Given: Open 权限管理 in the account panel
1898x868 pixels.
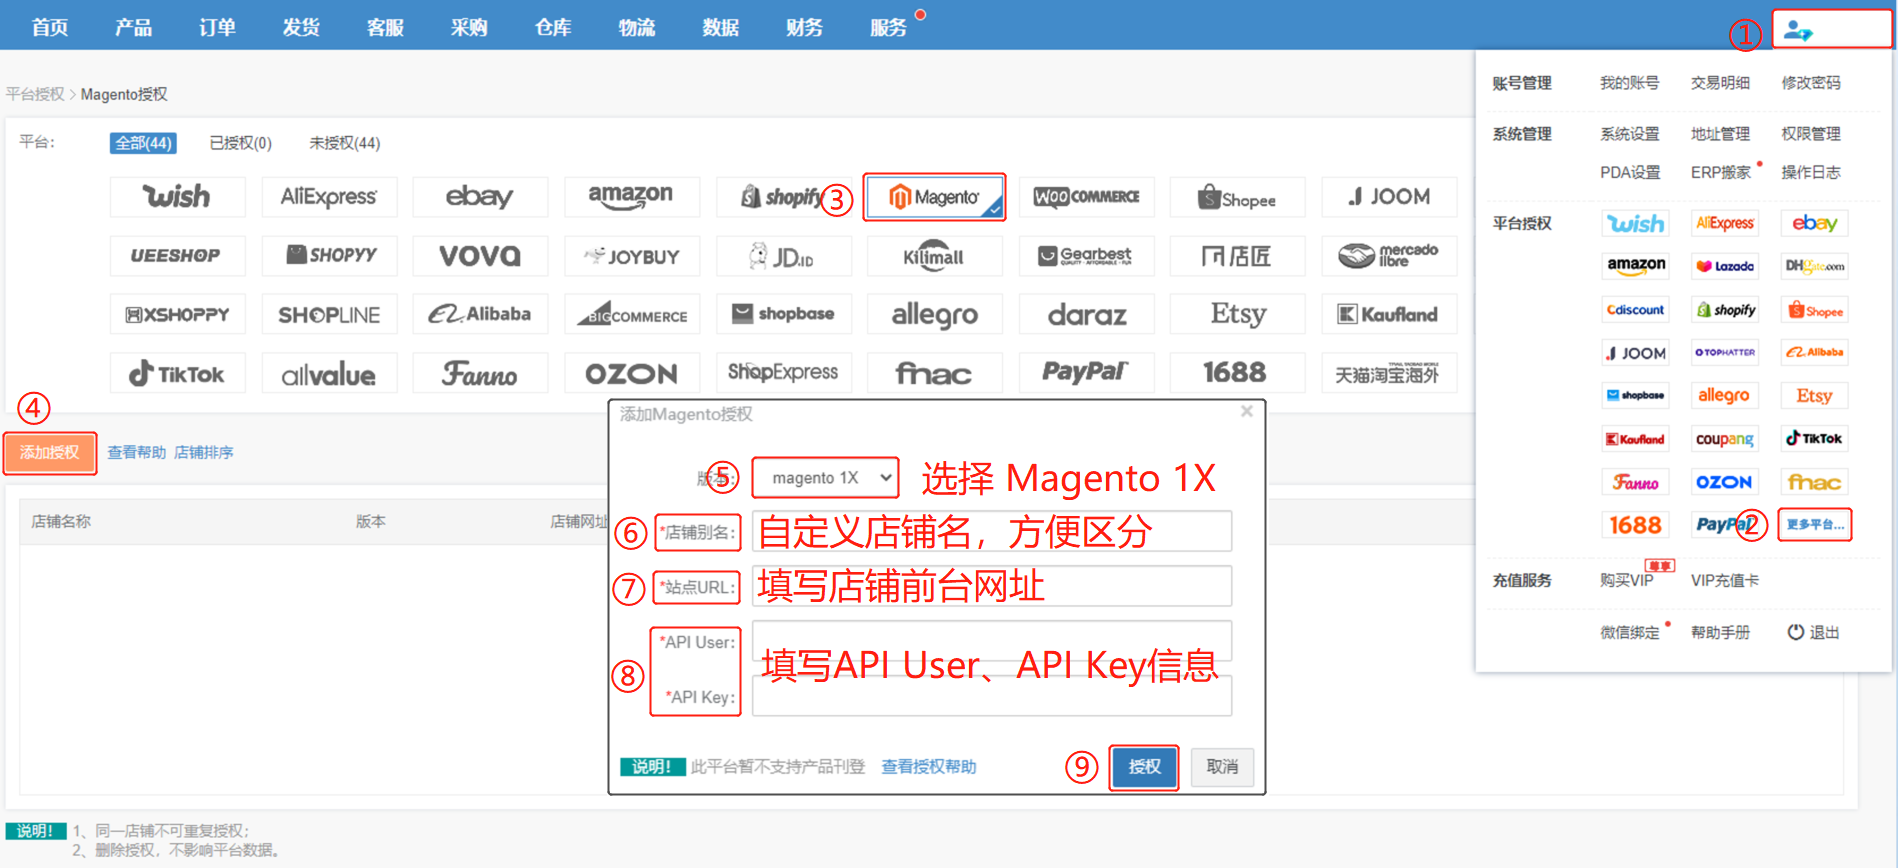Looking at the screenshot, I should [x=1810, y=134].
